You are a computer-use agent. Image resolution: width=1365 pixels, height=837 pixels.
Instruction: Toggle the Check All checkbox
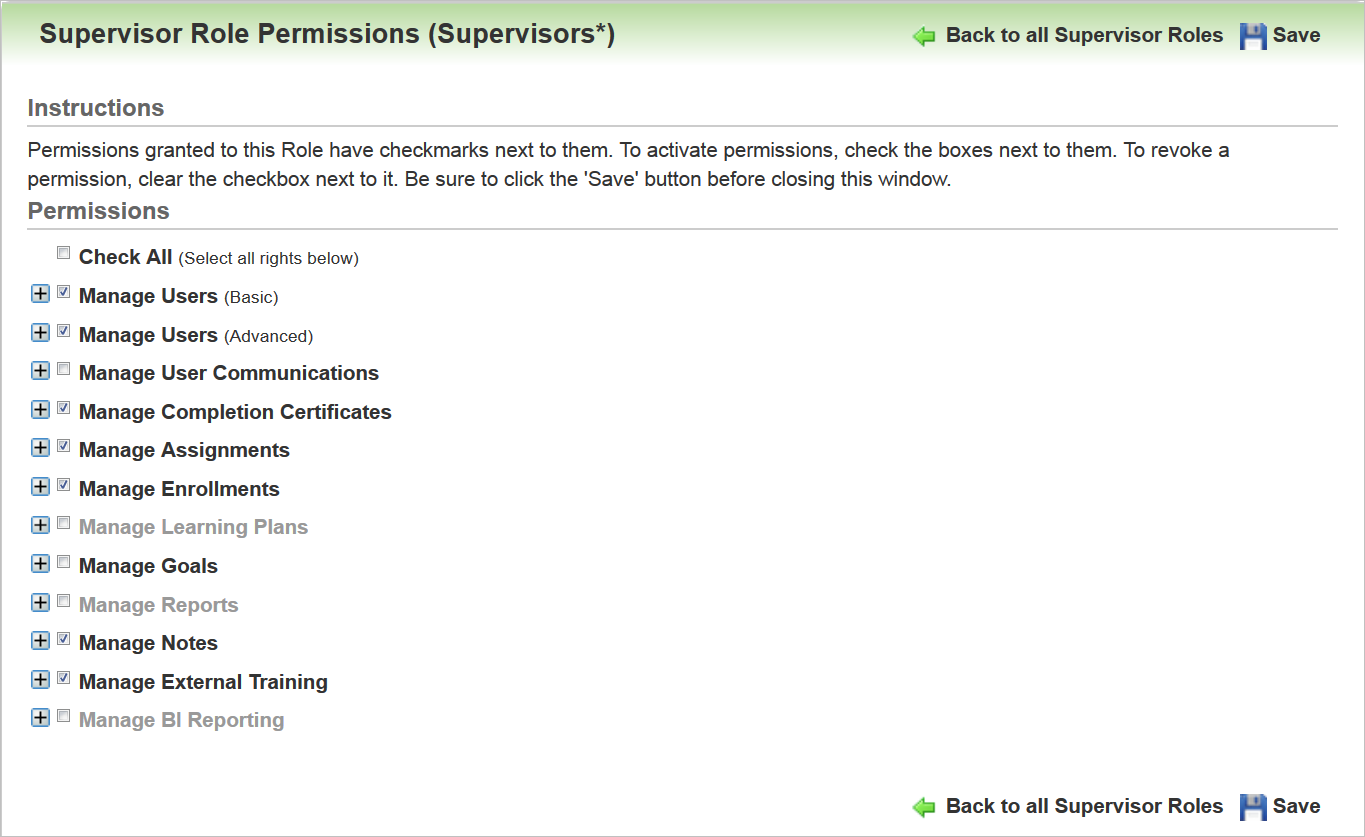[64, 253]
